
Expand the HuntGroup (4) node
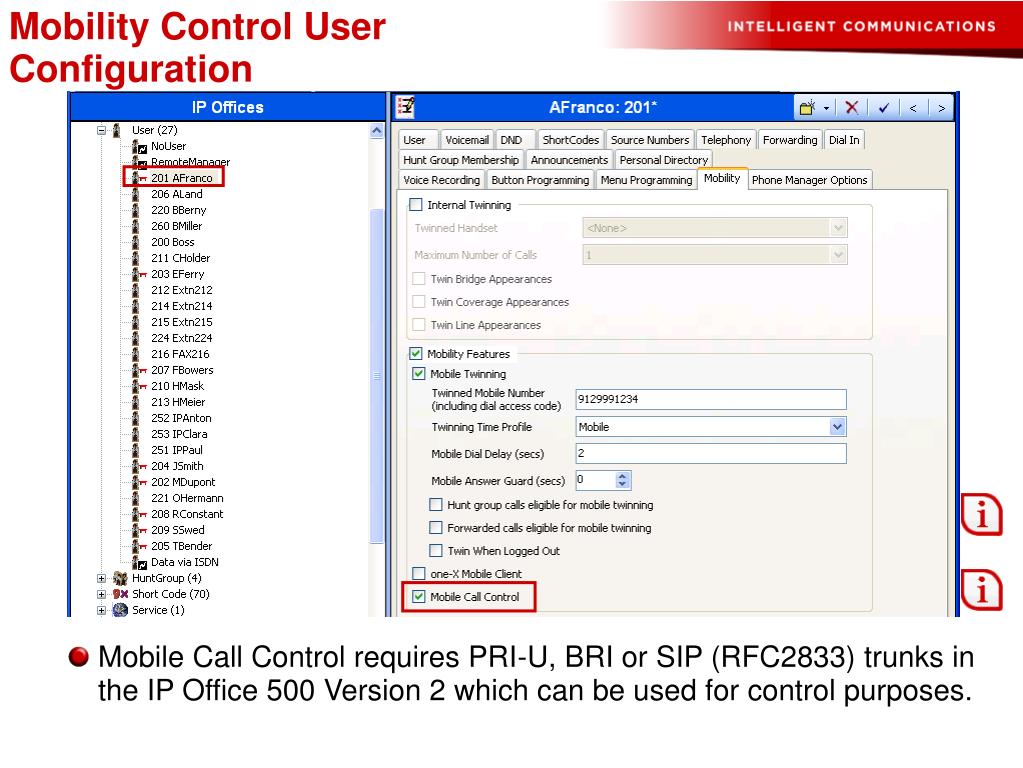click(x=101, y=578)
